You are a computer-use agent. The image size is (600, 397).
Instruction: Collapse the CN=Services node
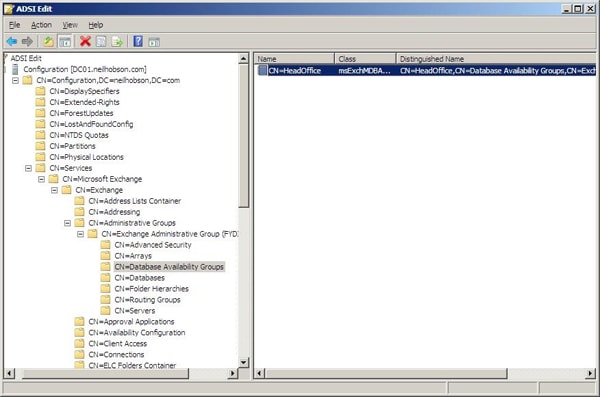click(x=28, y=168)
